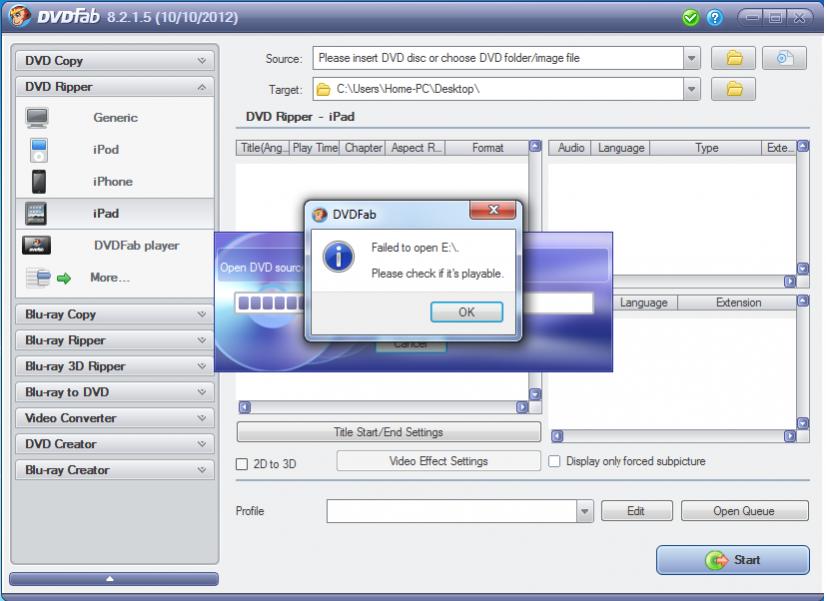Click the scroll-down arrow of the audio list
Image resolution: width=826 pixels, height=601 pixels.
[x=803, y=269]
